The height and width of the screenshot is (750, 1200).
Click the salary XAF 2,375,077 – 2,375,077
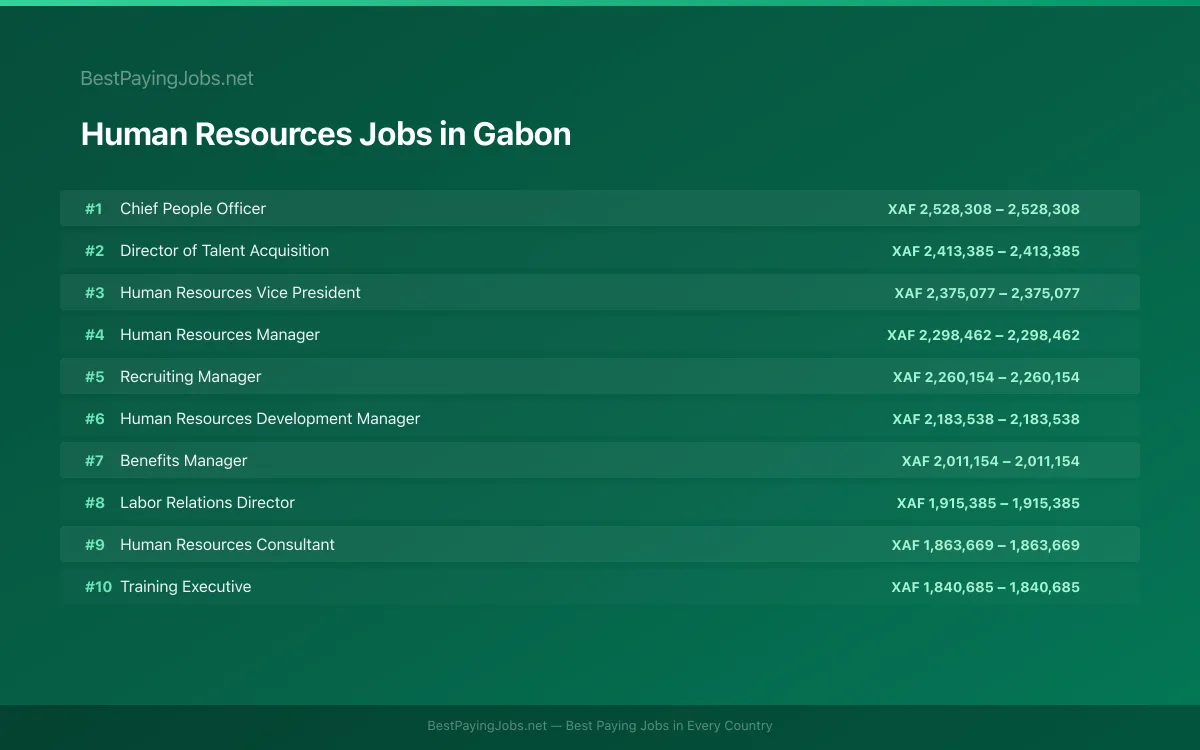987,293
